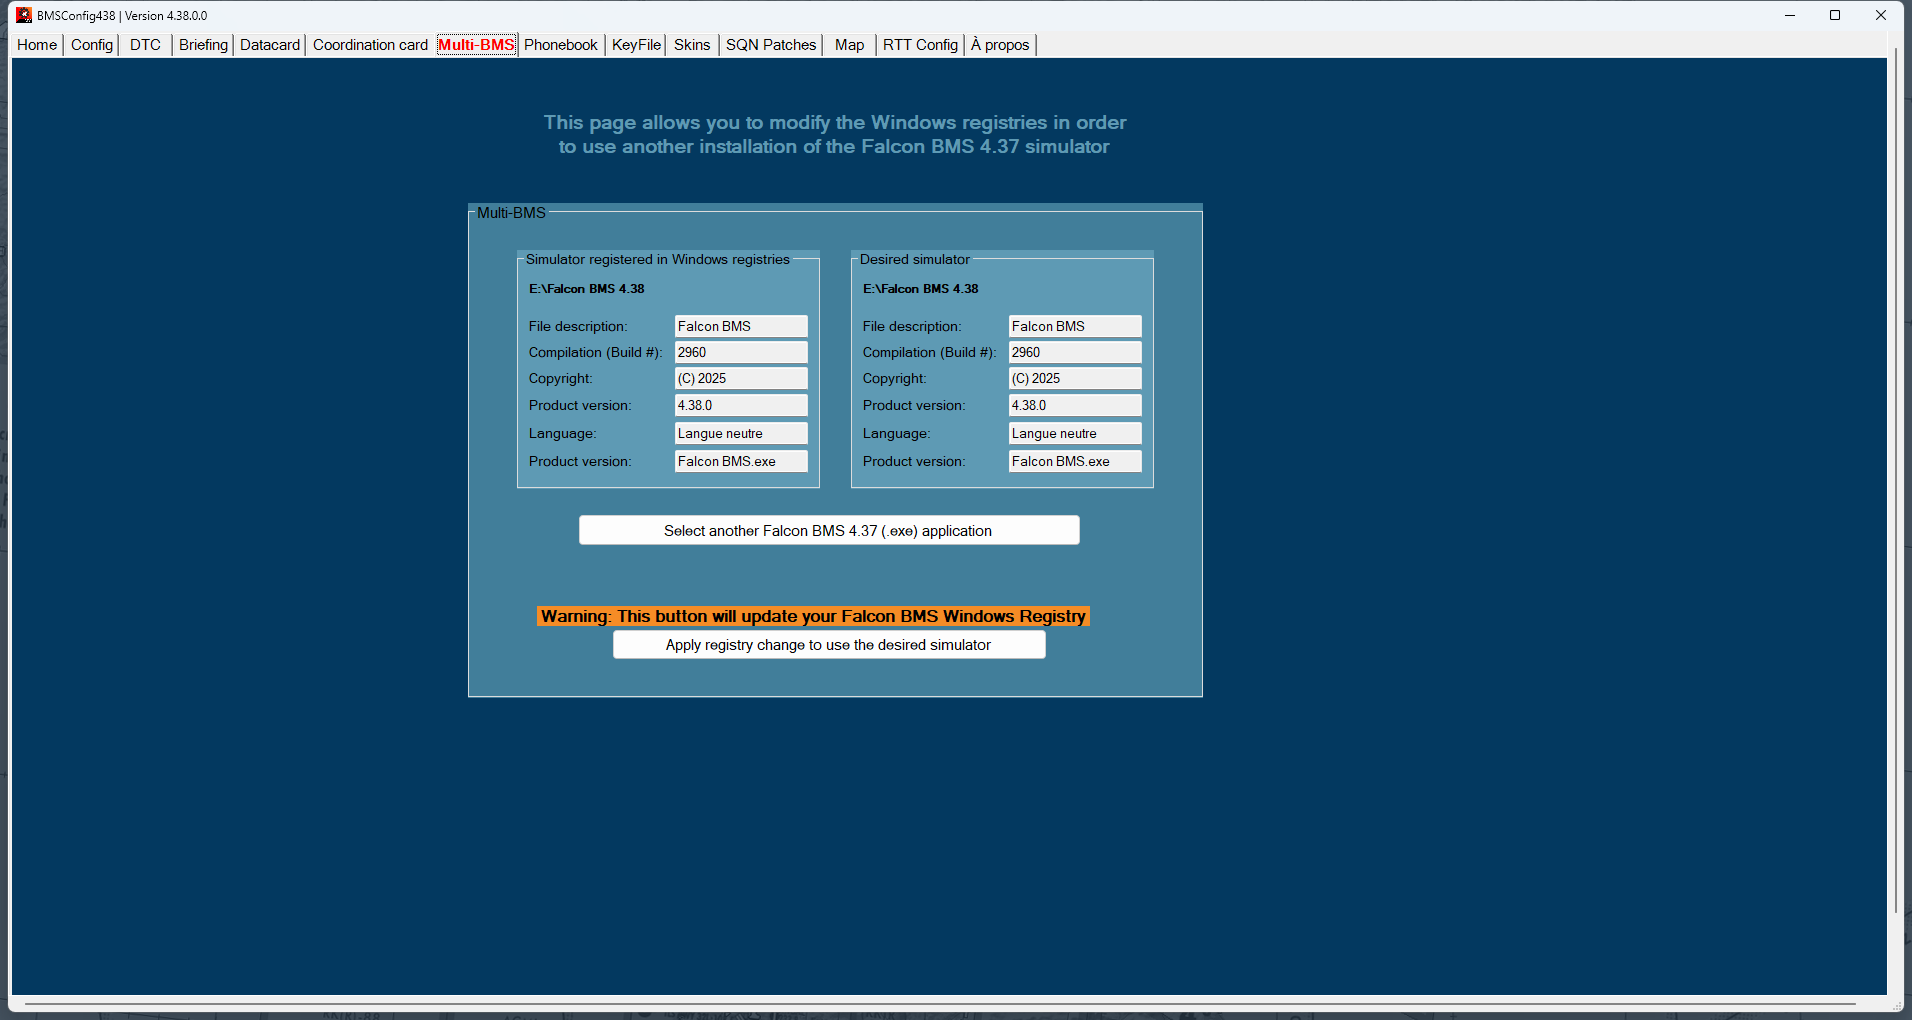Click the BMSConfig438 app icon in title bar
1912x1020 pixels.
pyautogui.click(x=24, y=15)
